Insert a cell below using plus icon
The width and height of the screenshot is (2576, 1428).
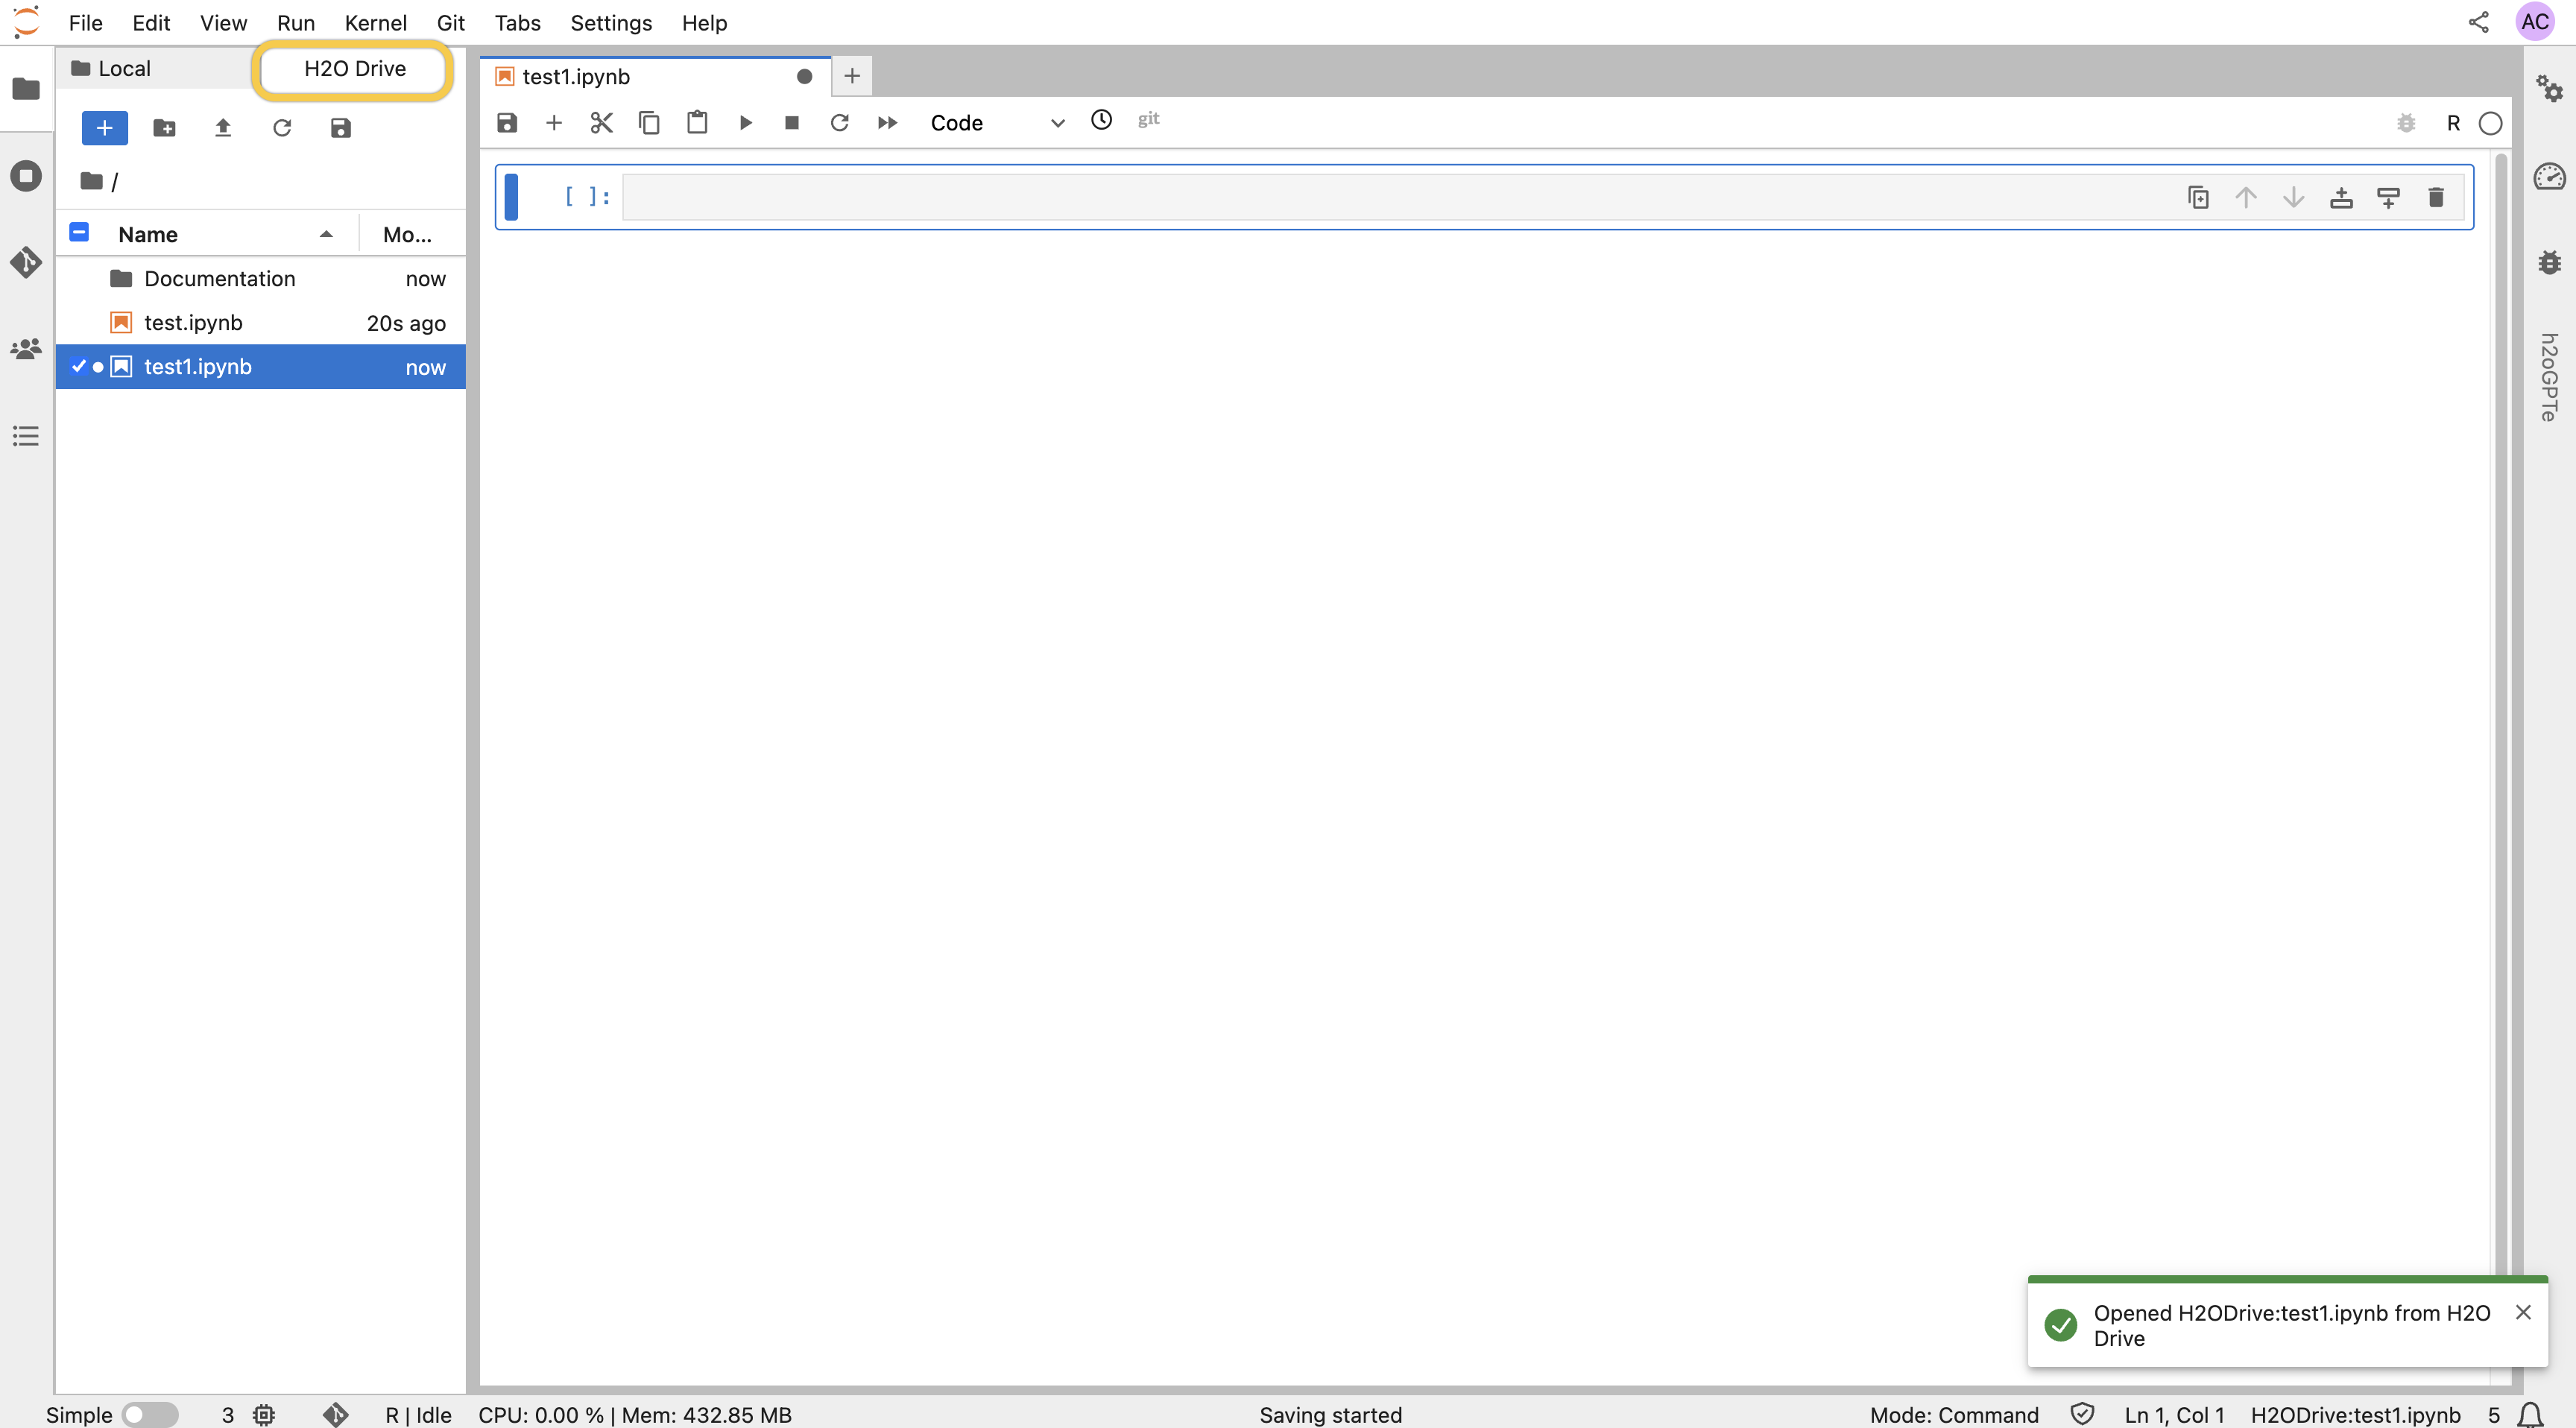click(x=554, y=123)
